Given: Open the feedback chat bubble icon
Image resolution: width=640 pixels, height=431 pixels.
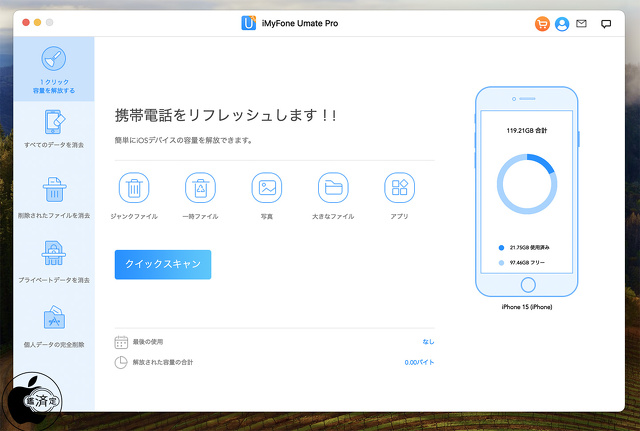Looking at the screenshot, I should pos(606,24).
